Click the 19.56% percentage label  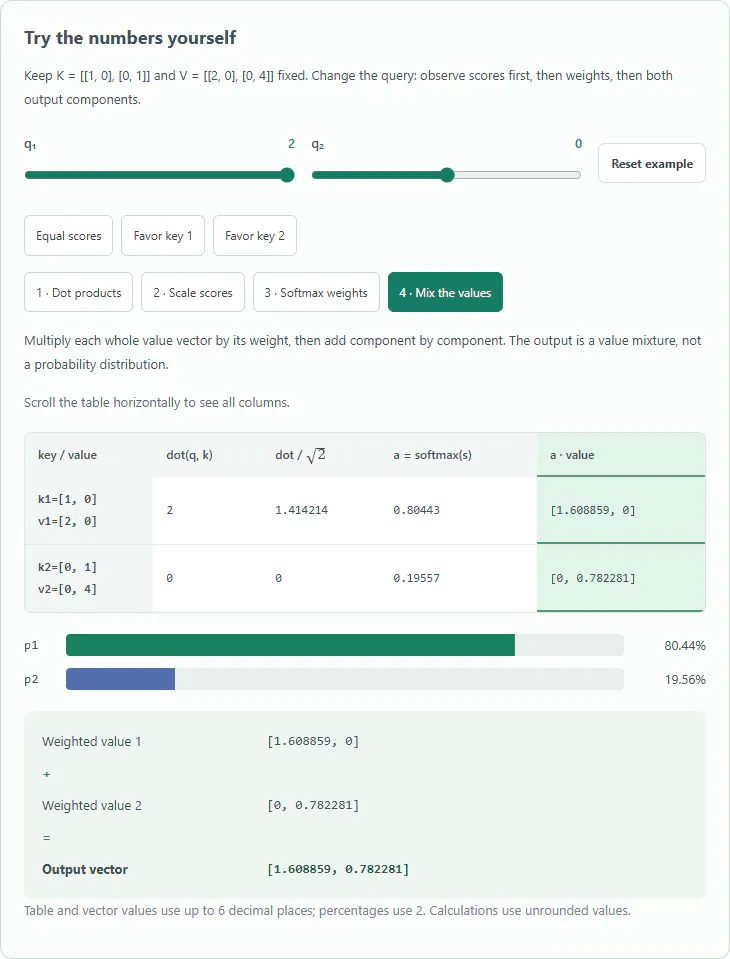pyautogui.click(x=685, y=679)
